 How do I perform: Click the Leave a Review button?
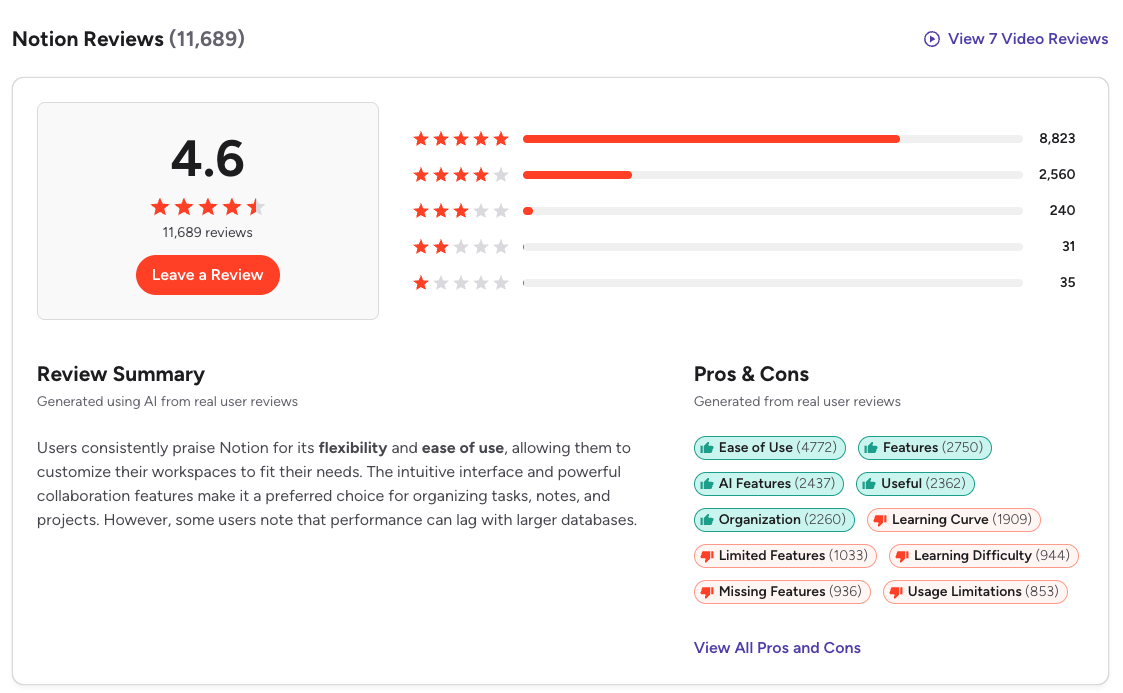208,275
